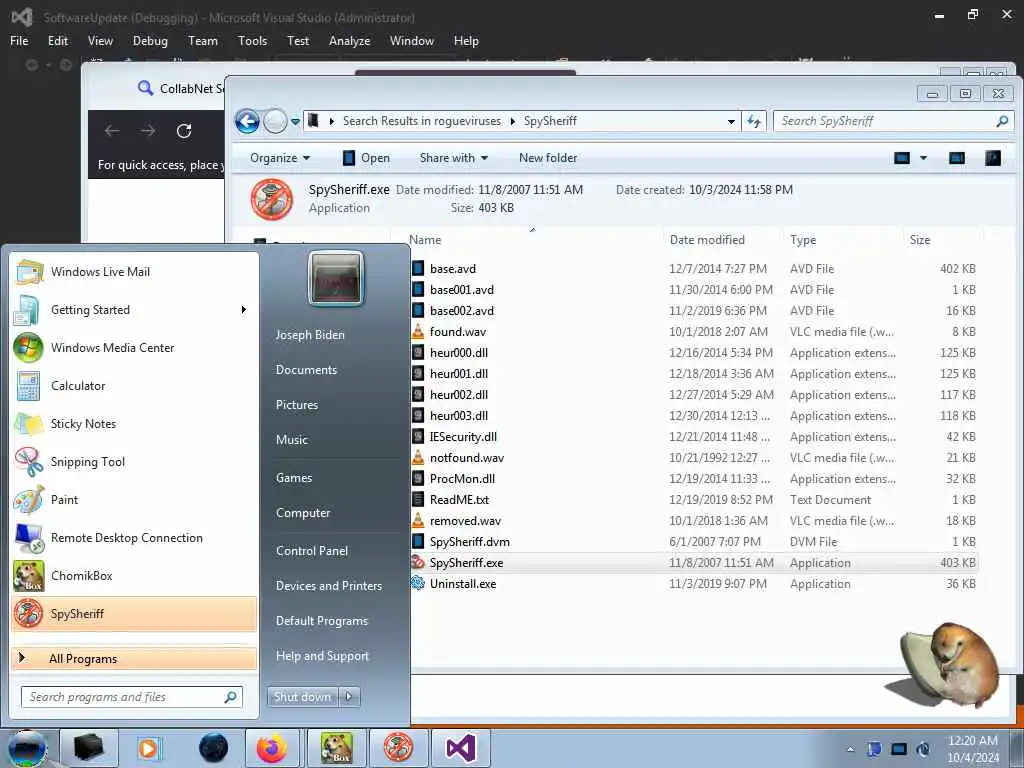Click back arrow in CollabNet window

pos(112,131)
